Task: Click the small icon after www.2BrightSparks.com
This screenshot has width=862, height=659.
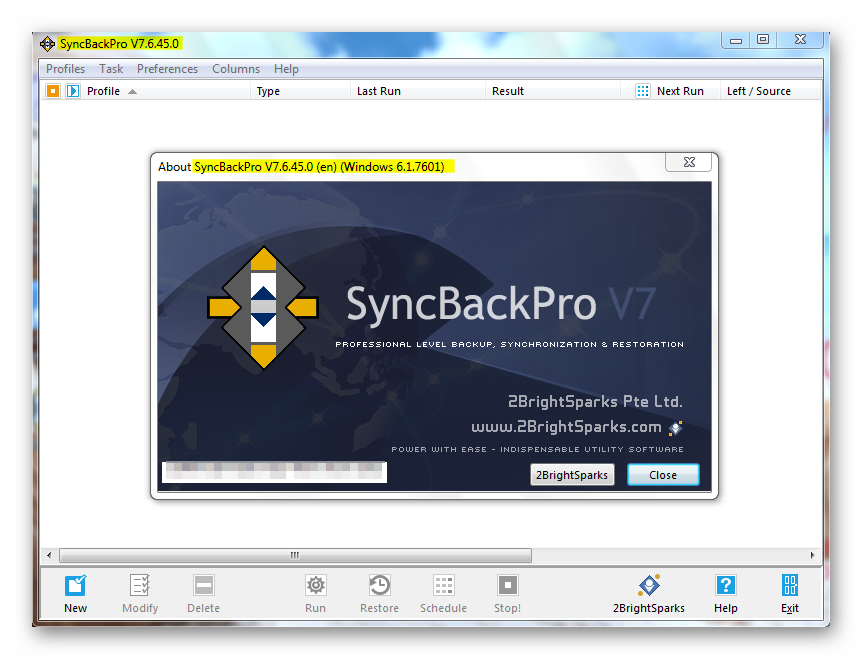Action: (676, 427)
